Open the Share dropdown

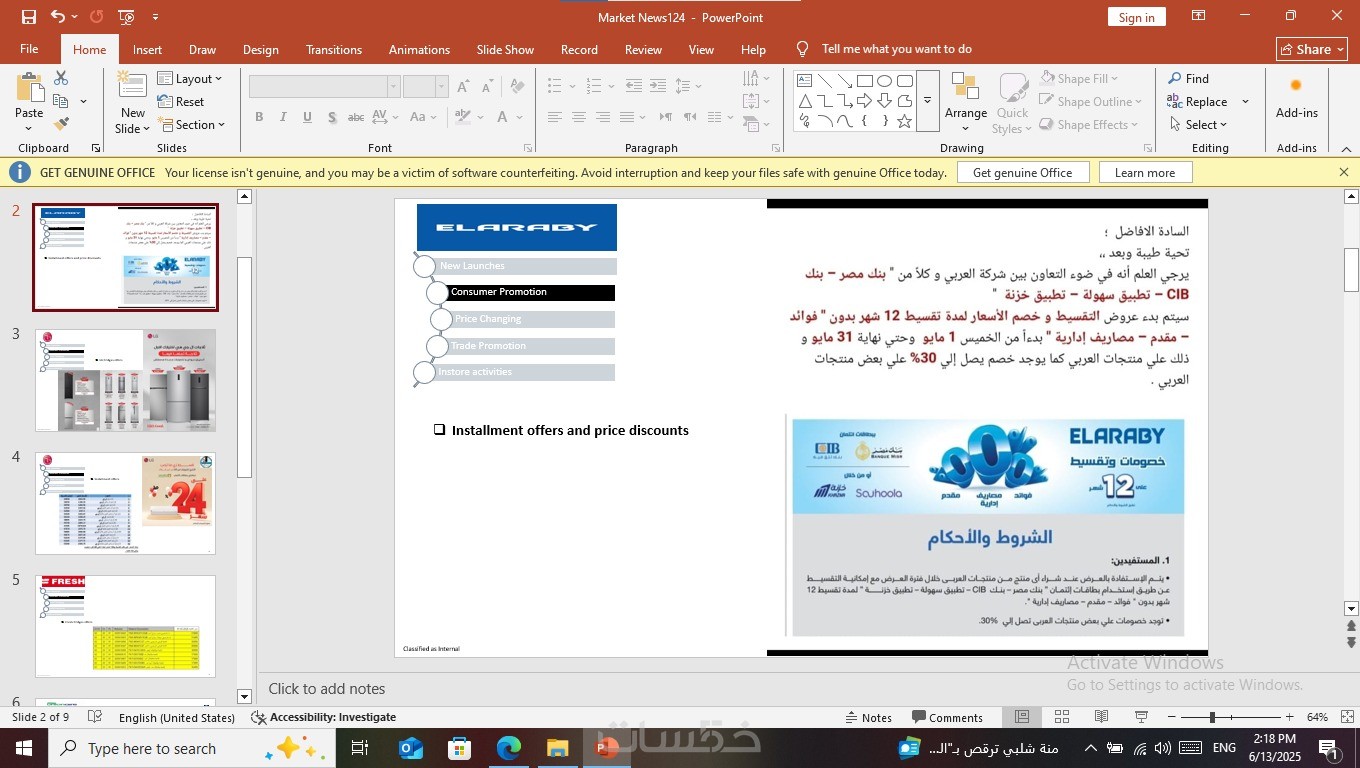click(1312, 49)
